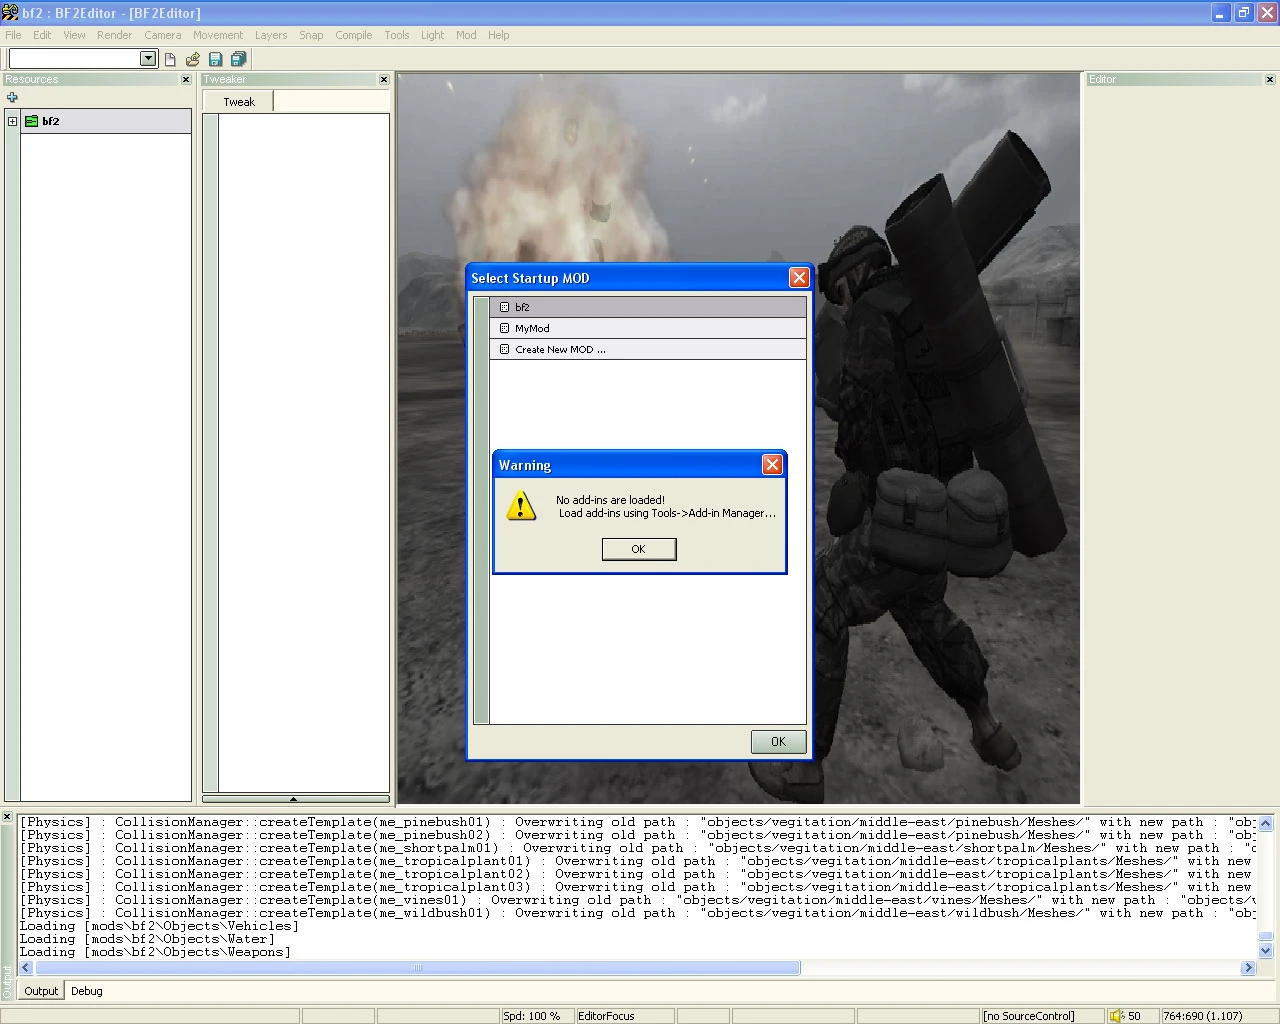This screenshot has width=1280, height=1024.
Task: Click the output log horizontal scrollbar thumb
Action: [x=418, y=968]
